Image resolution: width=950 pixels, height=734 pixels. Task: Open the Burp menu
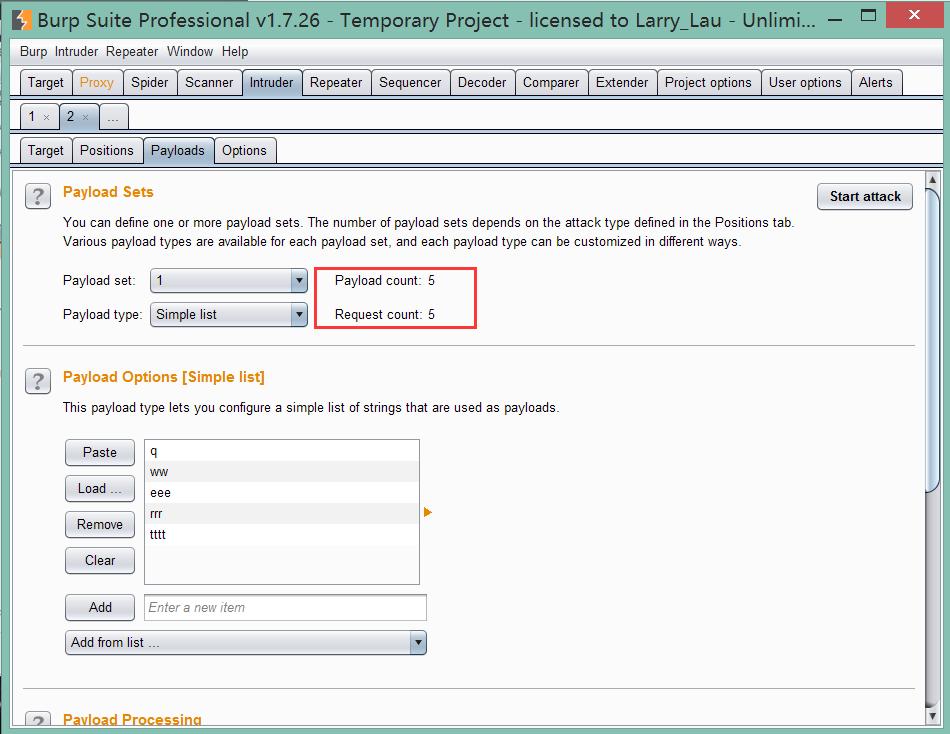(33, 52)
